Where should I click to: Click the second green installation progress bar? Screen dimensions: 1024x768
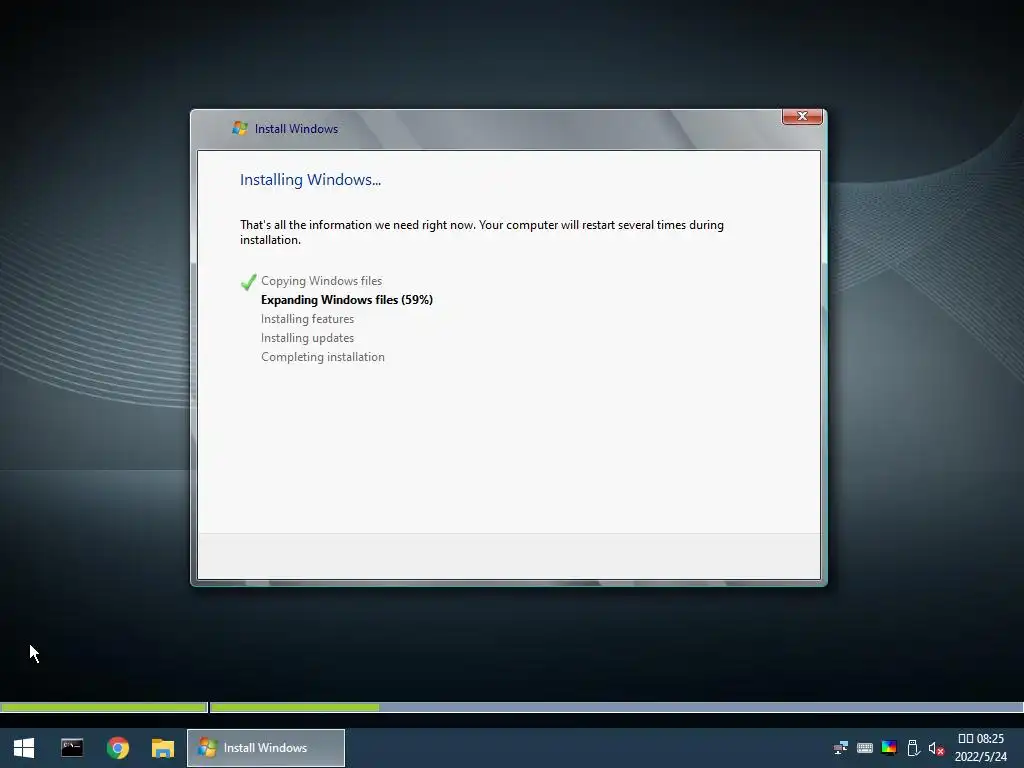pyautogui.click(x=295, y=707)
